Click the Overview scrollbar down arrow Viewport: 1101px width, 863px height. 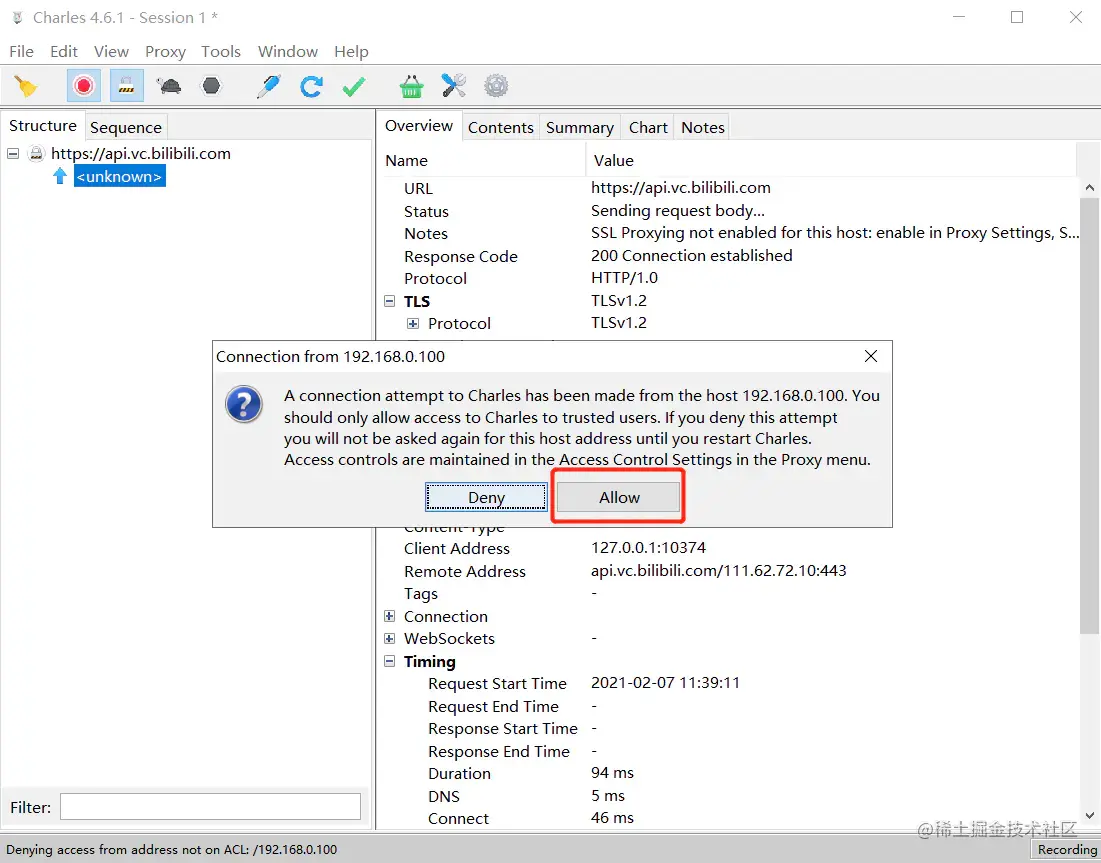point(1090,816)
